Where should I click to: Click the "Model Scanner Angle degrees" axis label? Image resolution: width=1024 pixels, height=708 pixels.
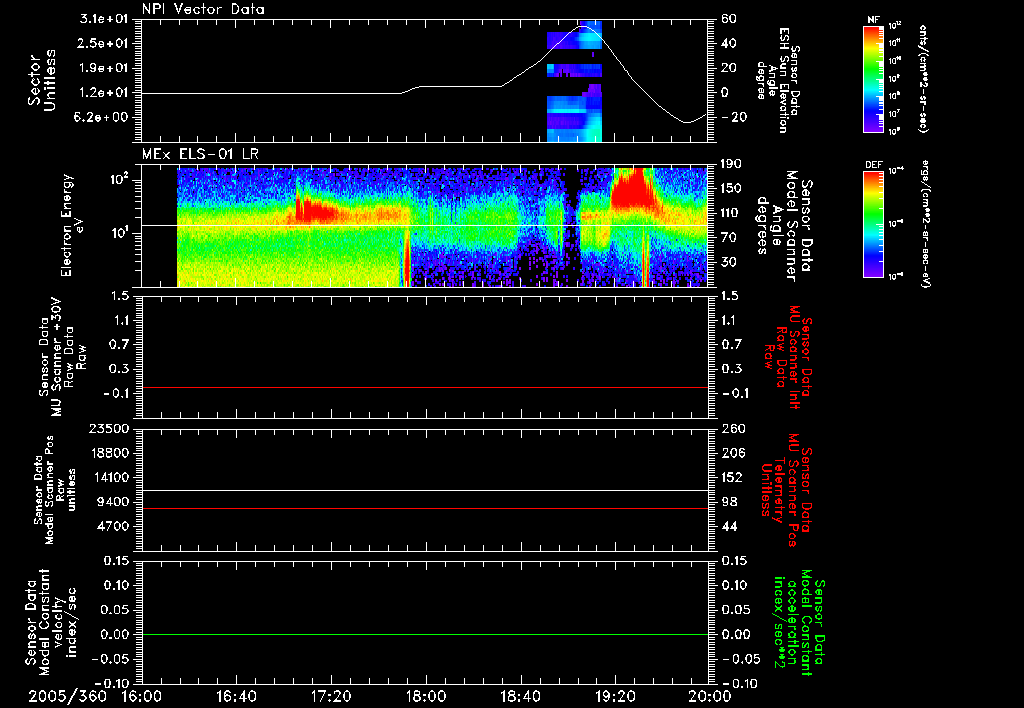784,225
